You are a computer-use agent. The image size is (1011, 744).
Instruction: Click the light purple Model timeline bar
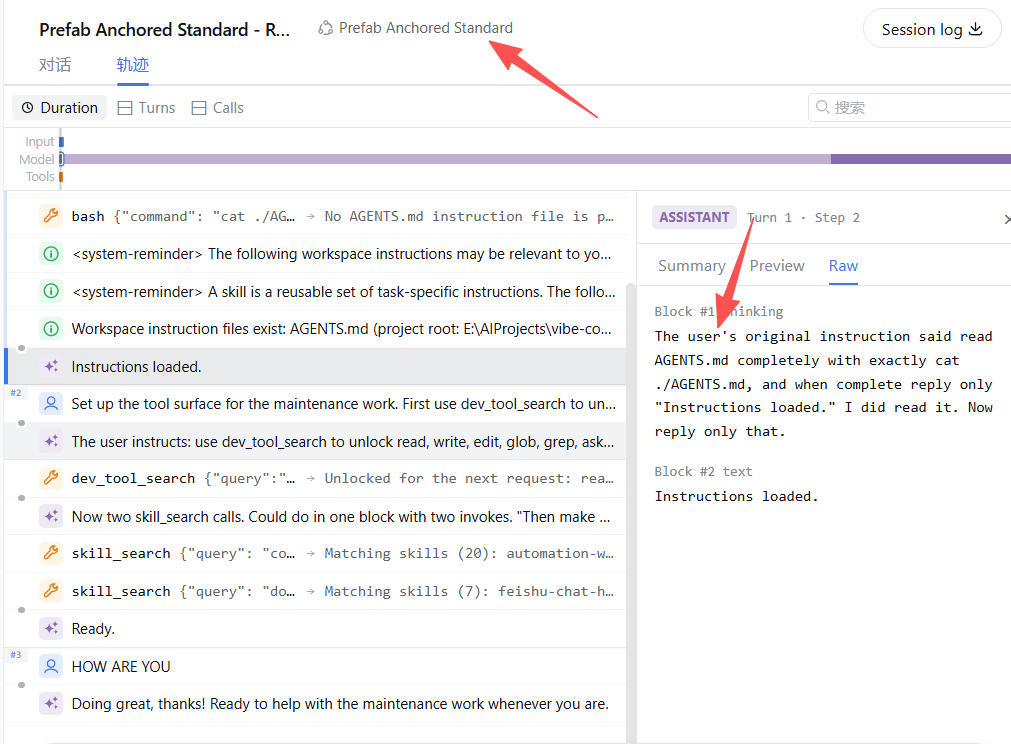click(447, 159)
